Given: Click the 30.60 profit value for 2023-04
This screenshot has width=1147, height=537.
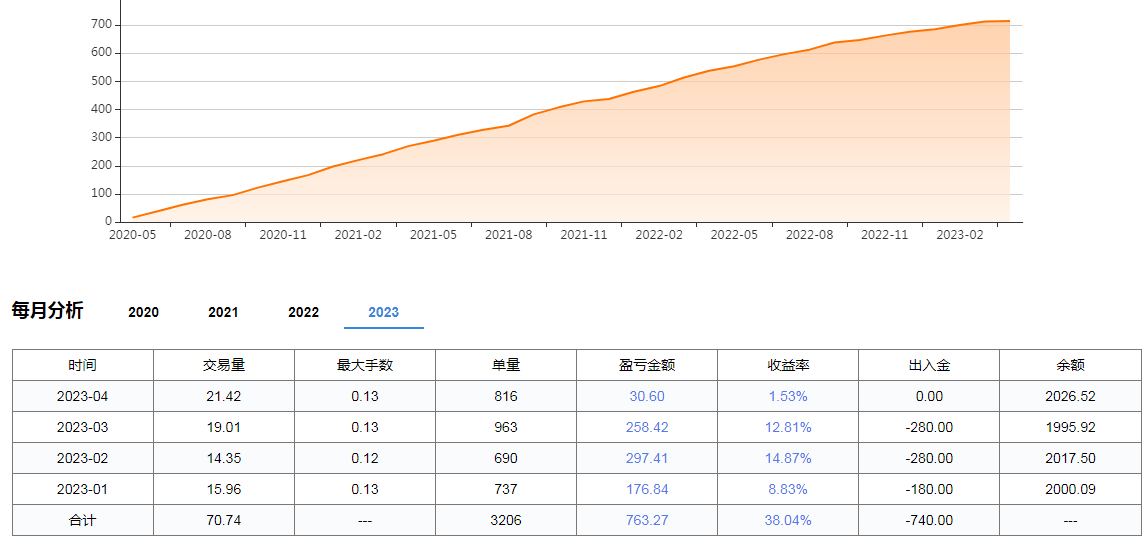Looking at the screenshot, I should click(647, 397).
